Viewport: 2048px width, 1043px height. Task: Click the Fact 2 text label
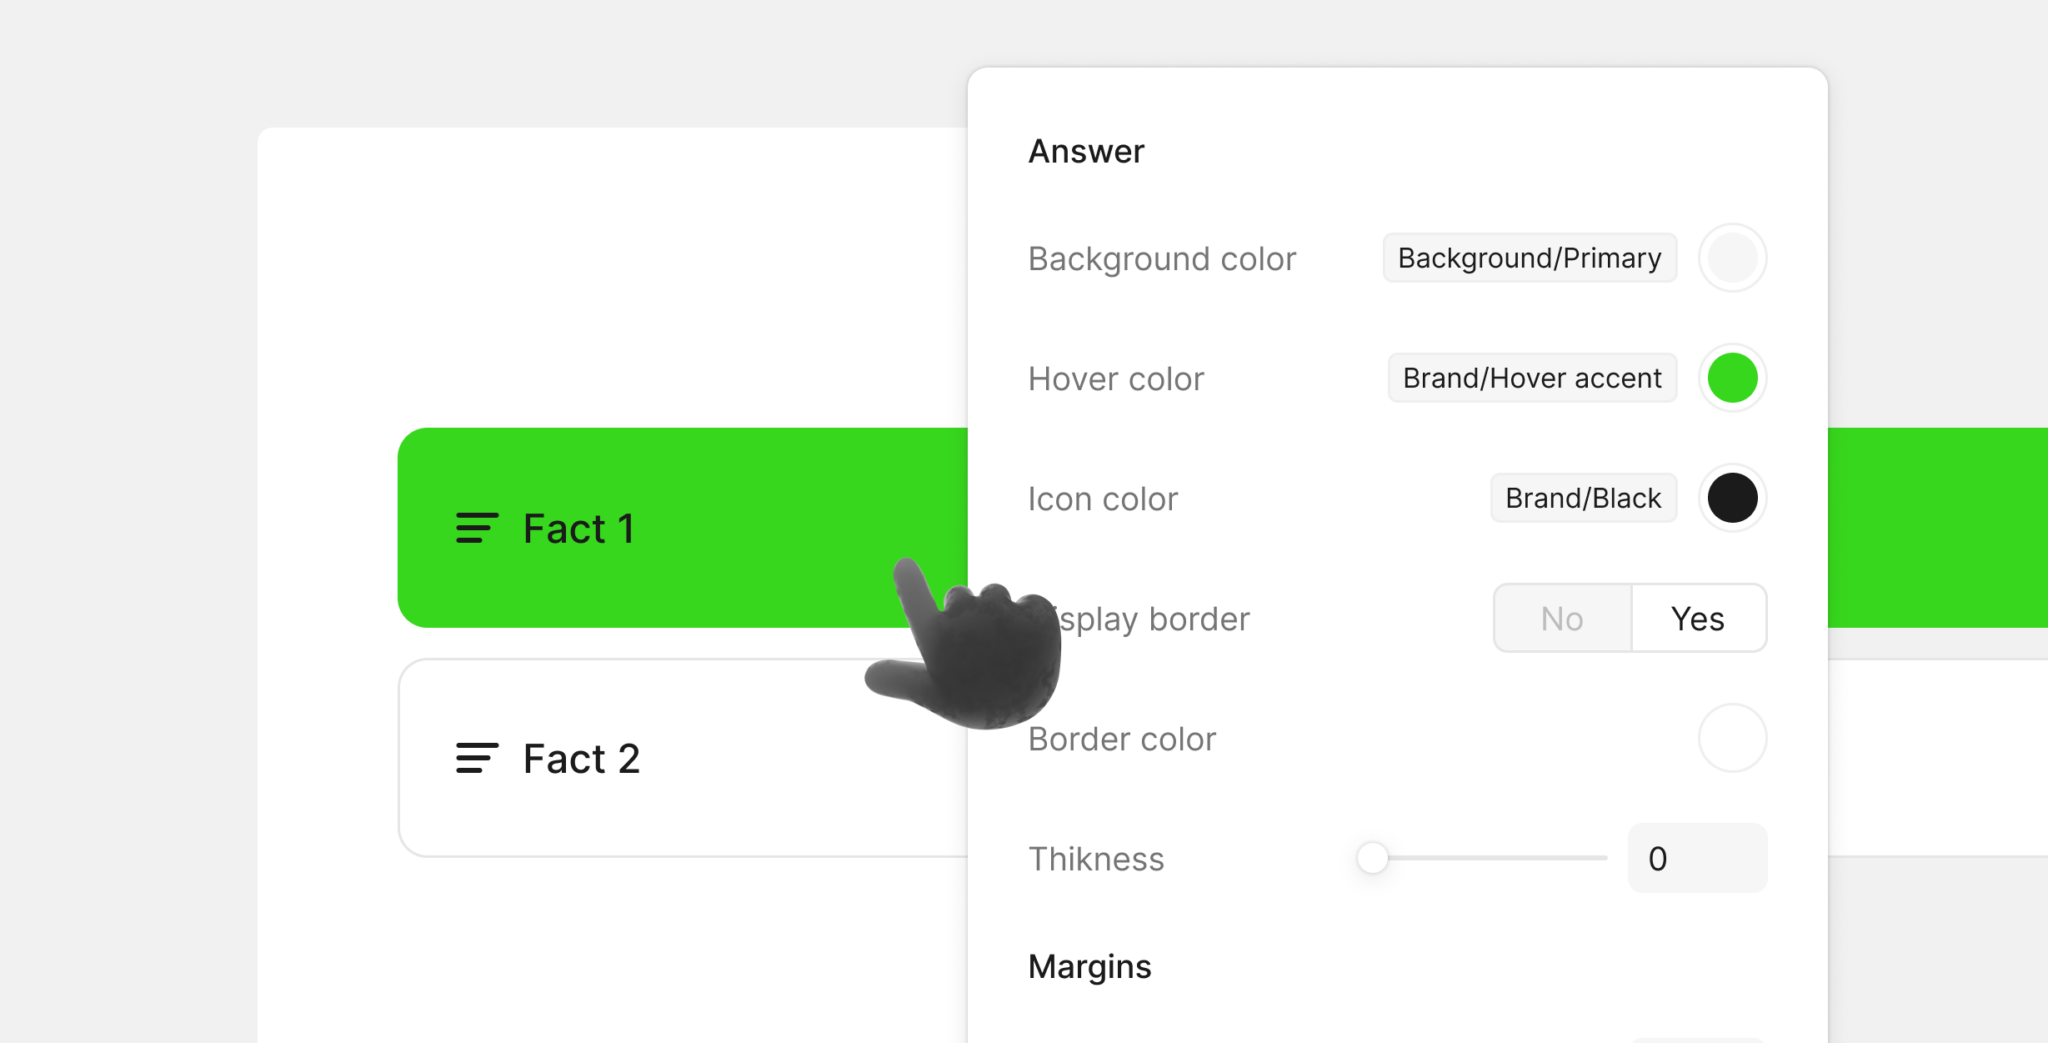coord(581,758)
